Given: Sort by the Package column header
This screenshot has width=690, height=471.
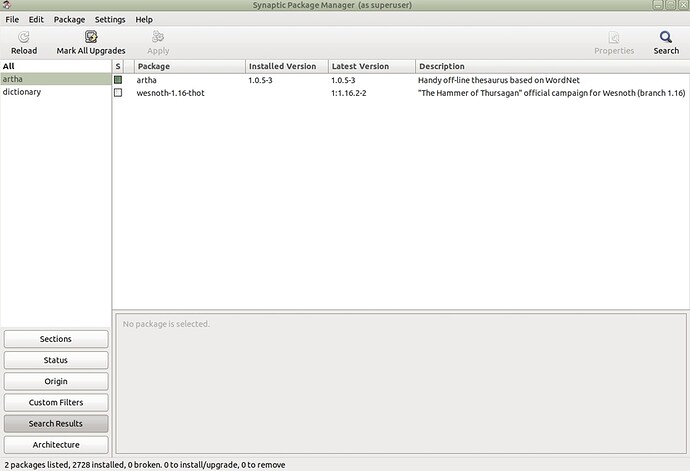Looking at the screenshot, I should [190, 66].
